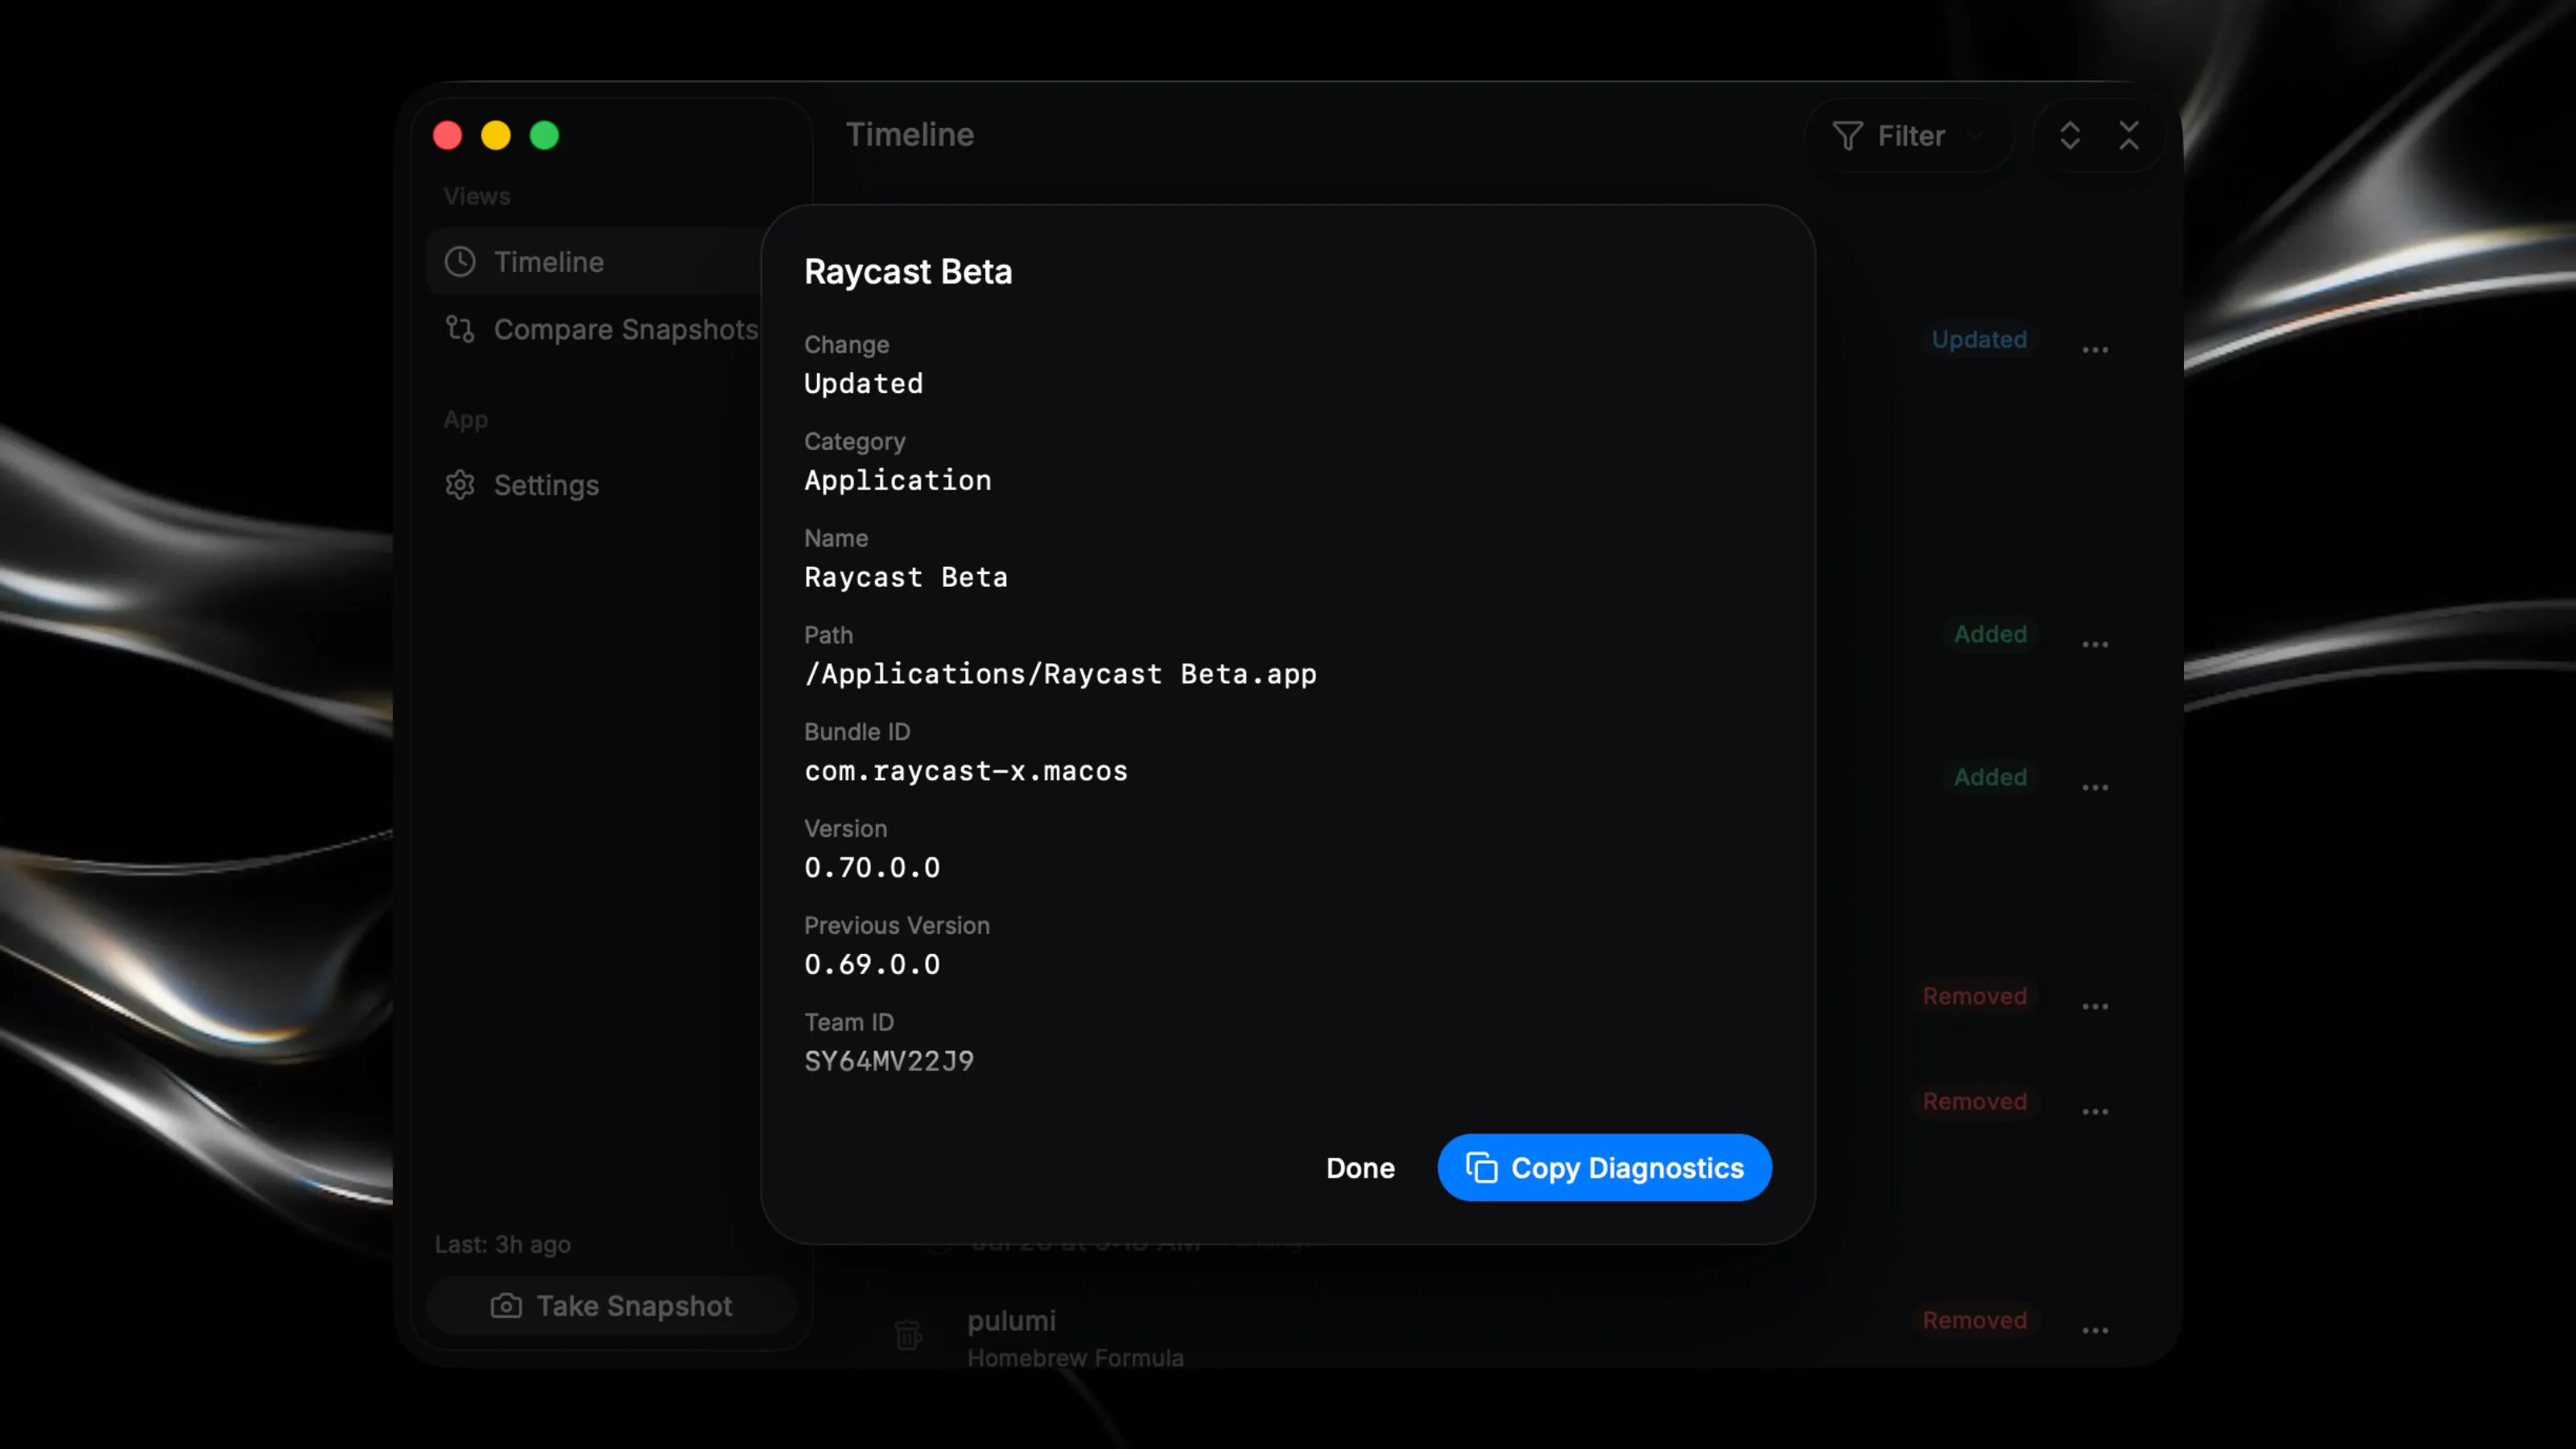Click the yellow minimize window button
Image resolution: width=2576 pixels, height=1449 pixels.
(496, 135)
